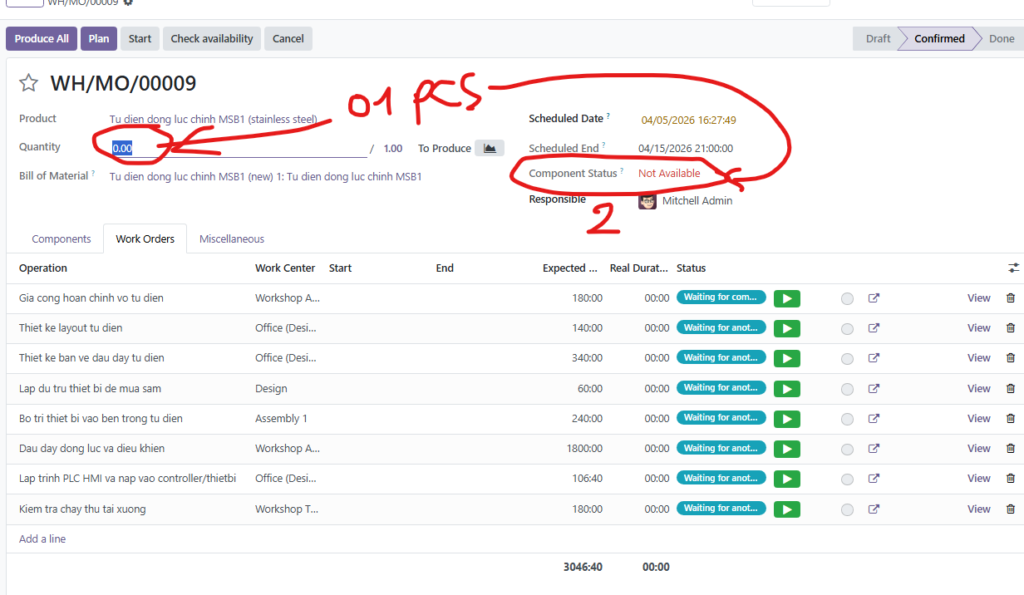Start the 'Gia cong hoan chinh vo tu dien' operation
The width and height of the screenshot is (1024, 595).
(x=787, y=298)
